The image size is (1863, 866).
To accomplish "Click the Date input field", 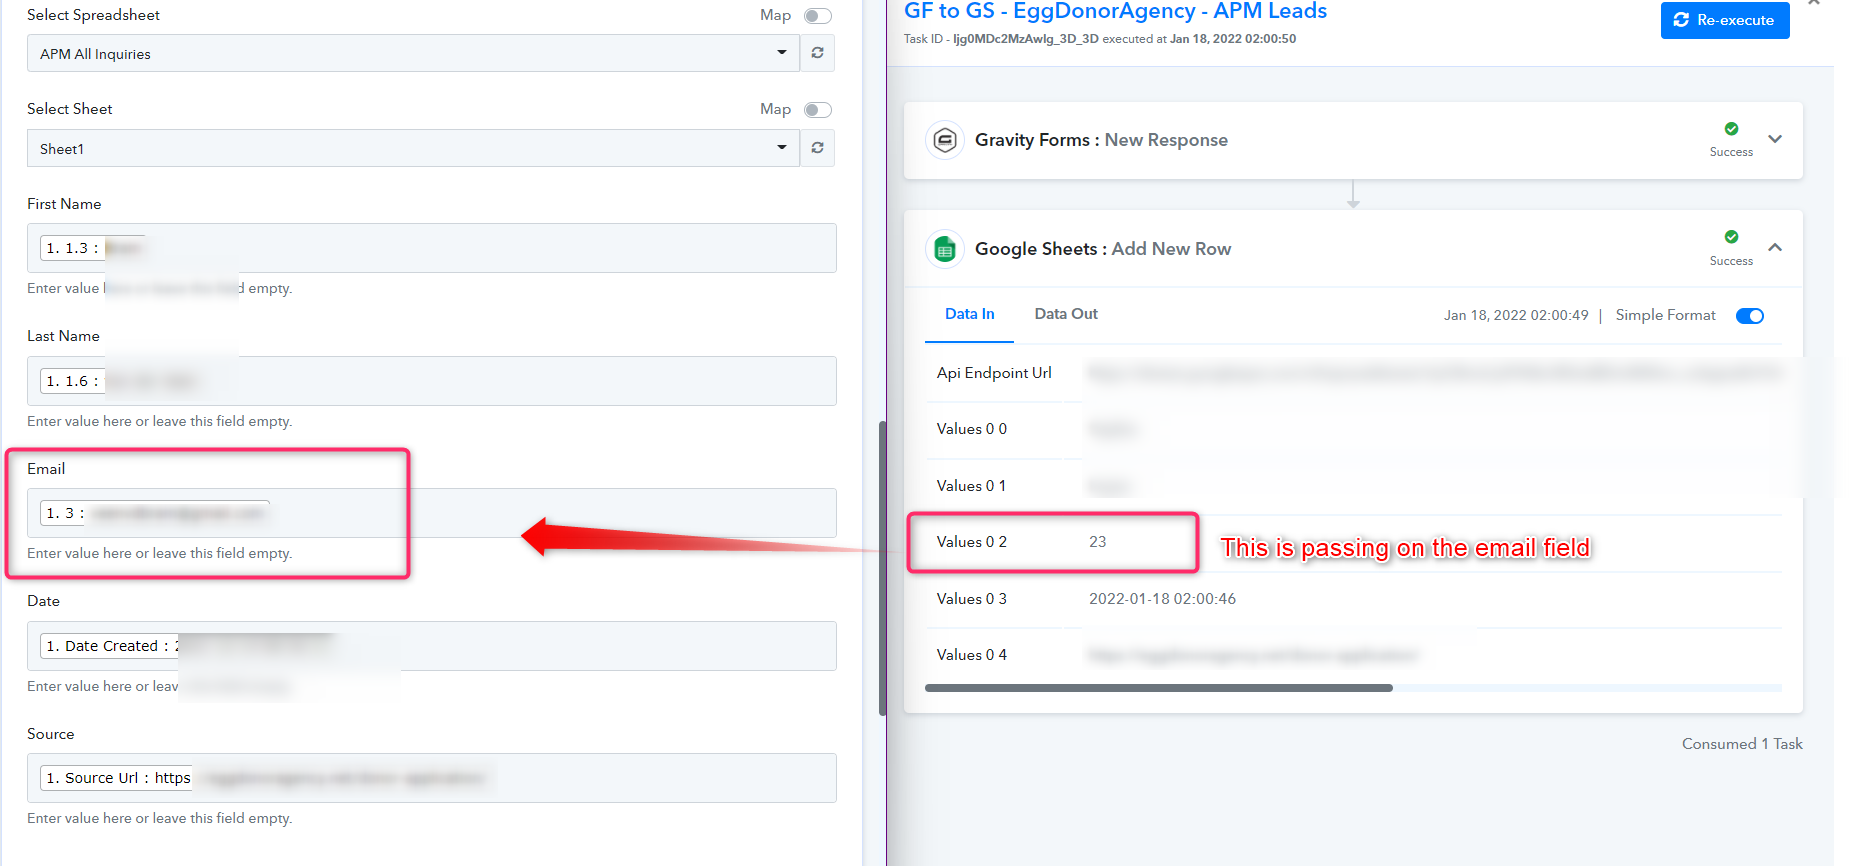I will 432,646.
